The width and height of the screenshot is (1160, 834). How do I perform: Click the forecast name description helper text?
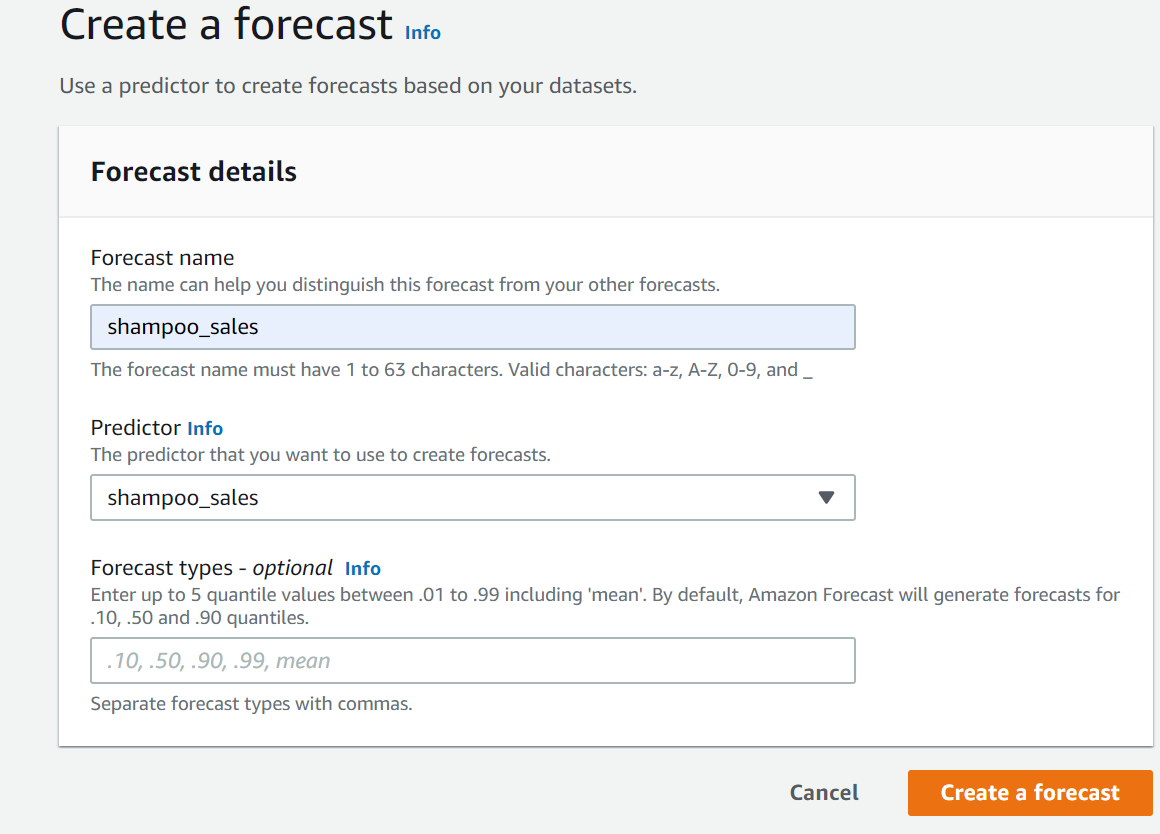tap(404, 284)
